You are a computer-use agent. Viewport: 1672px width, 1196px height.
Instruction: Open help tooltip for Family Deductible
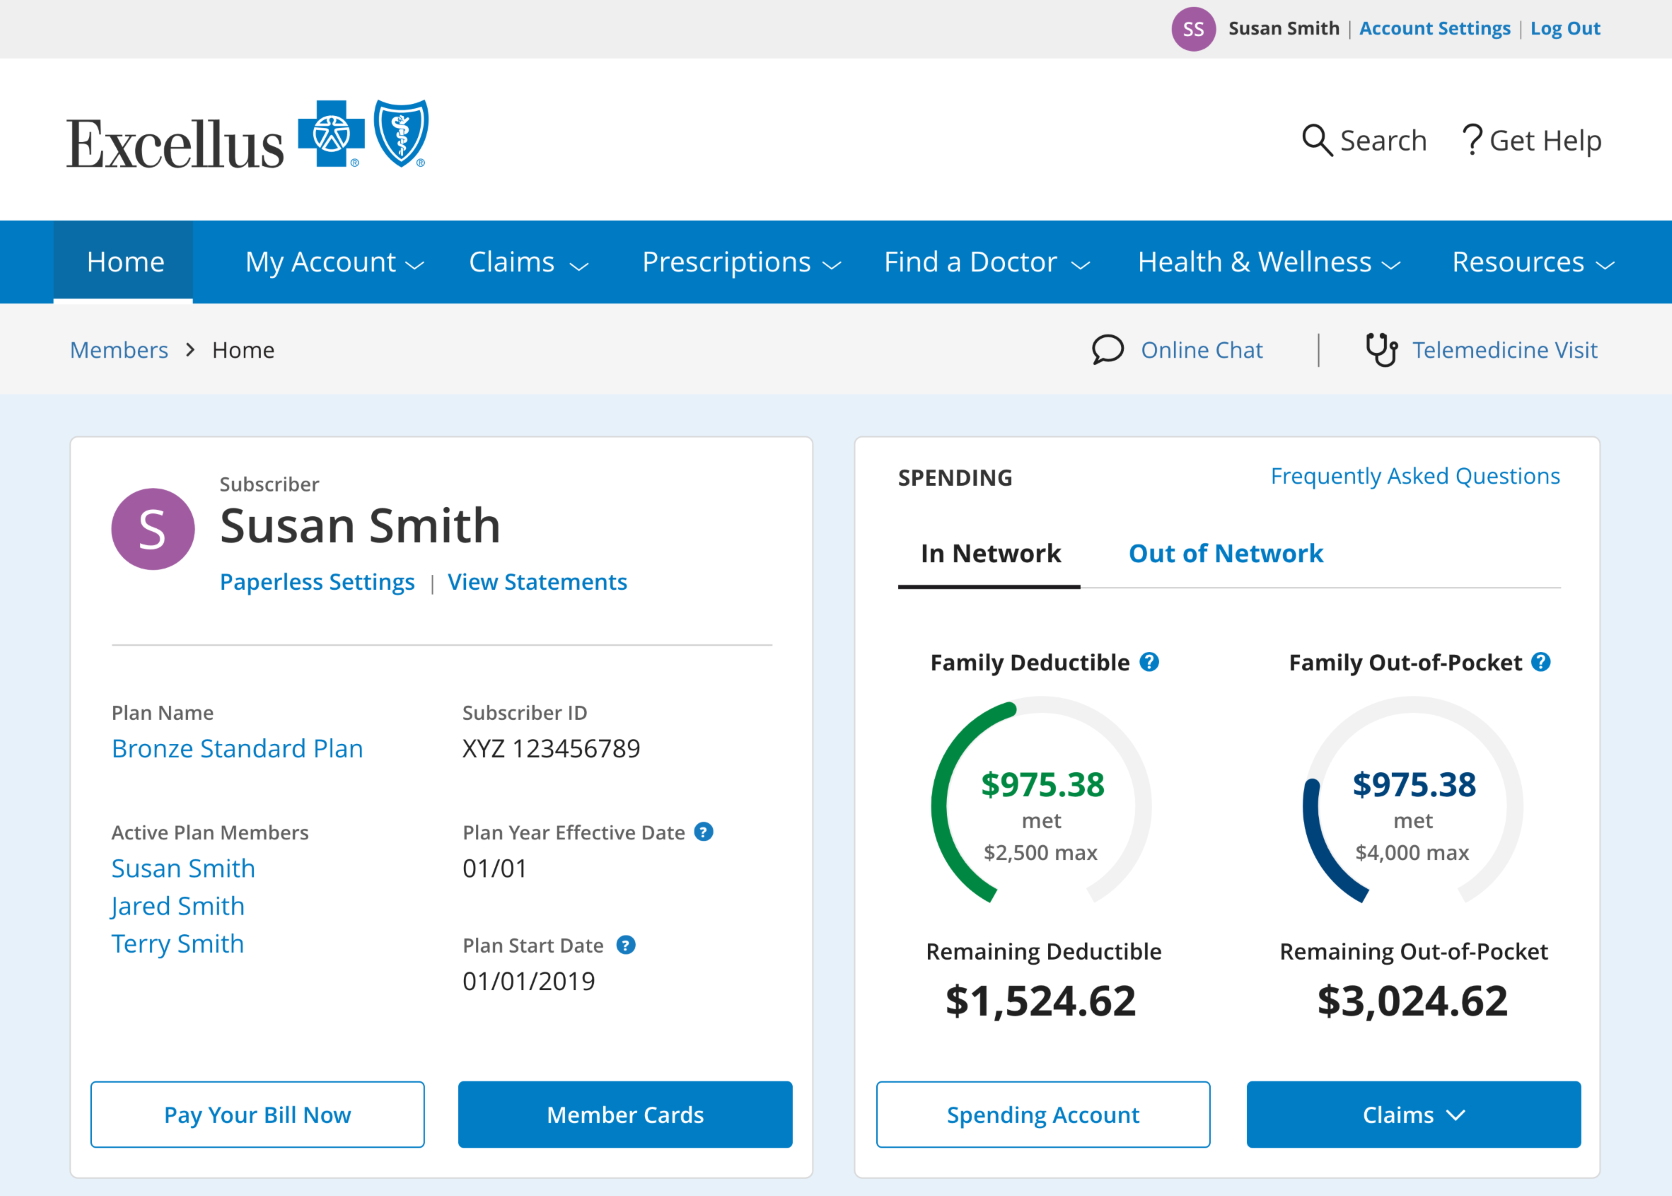[x=1150, y=662]
